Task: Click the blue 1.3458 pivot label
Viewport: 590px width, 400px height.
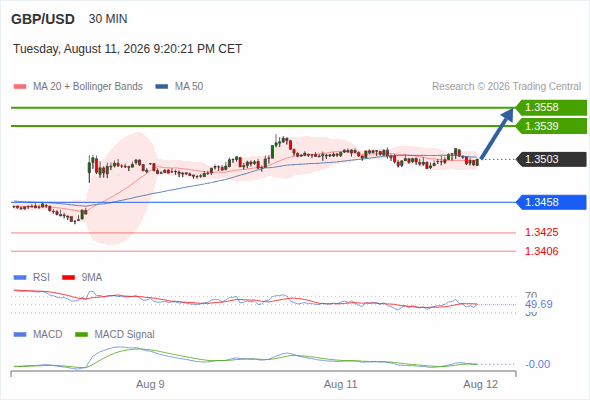Action: (x=551, y=202)
